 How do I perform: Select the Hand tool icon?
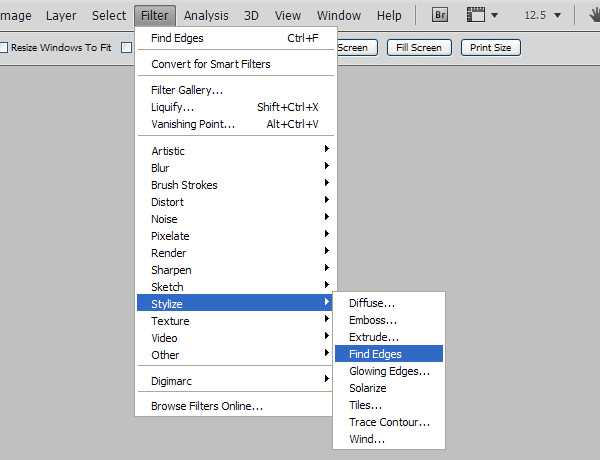(x=592, y=15)
